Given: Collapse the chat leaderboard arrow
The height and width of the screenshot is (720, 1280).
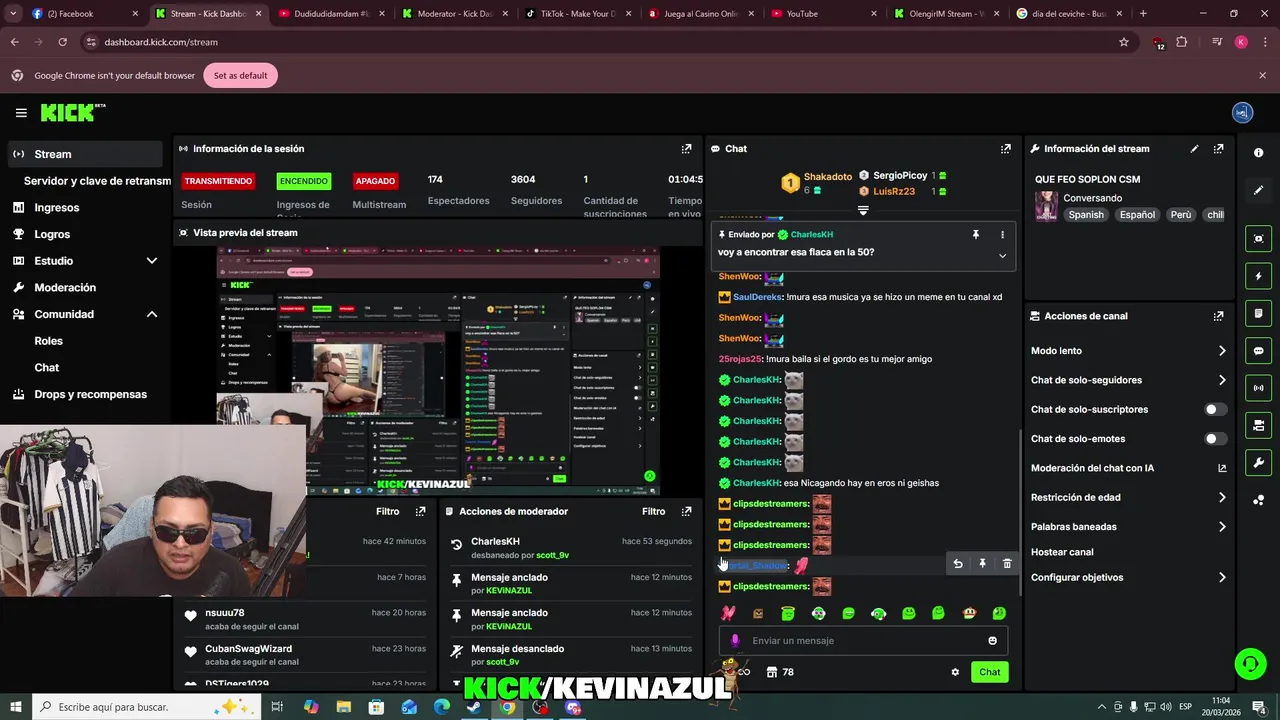Looking at the screenshot, I should [863, 211].
